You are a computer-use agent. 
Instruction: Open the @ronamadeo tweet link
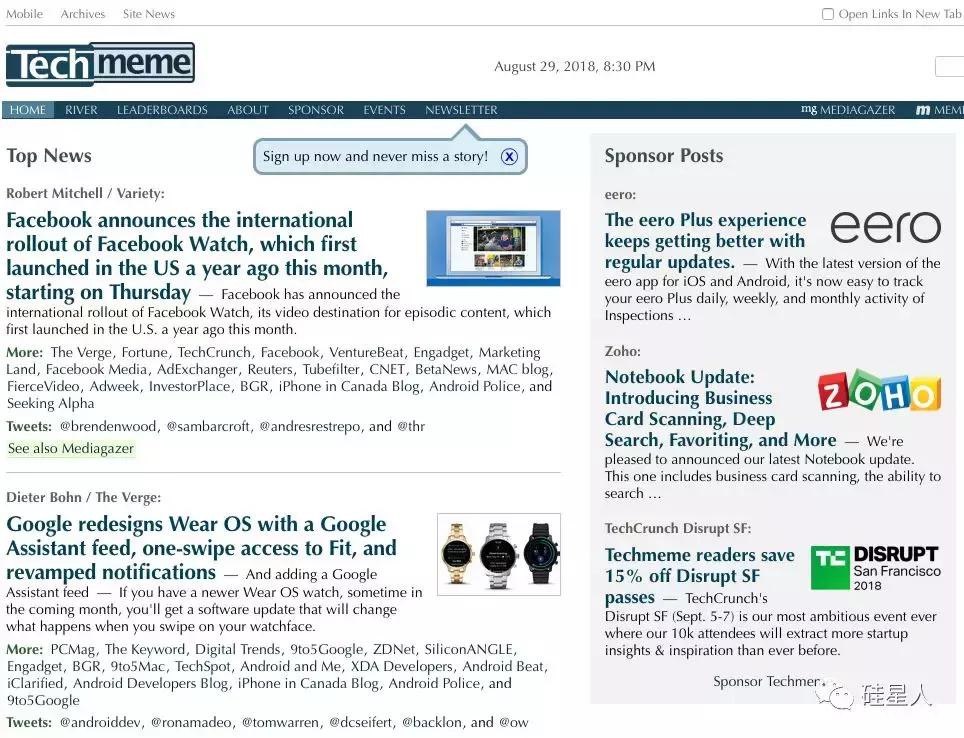[191, 723]
